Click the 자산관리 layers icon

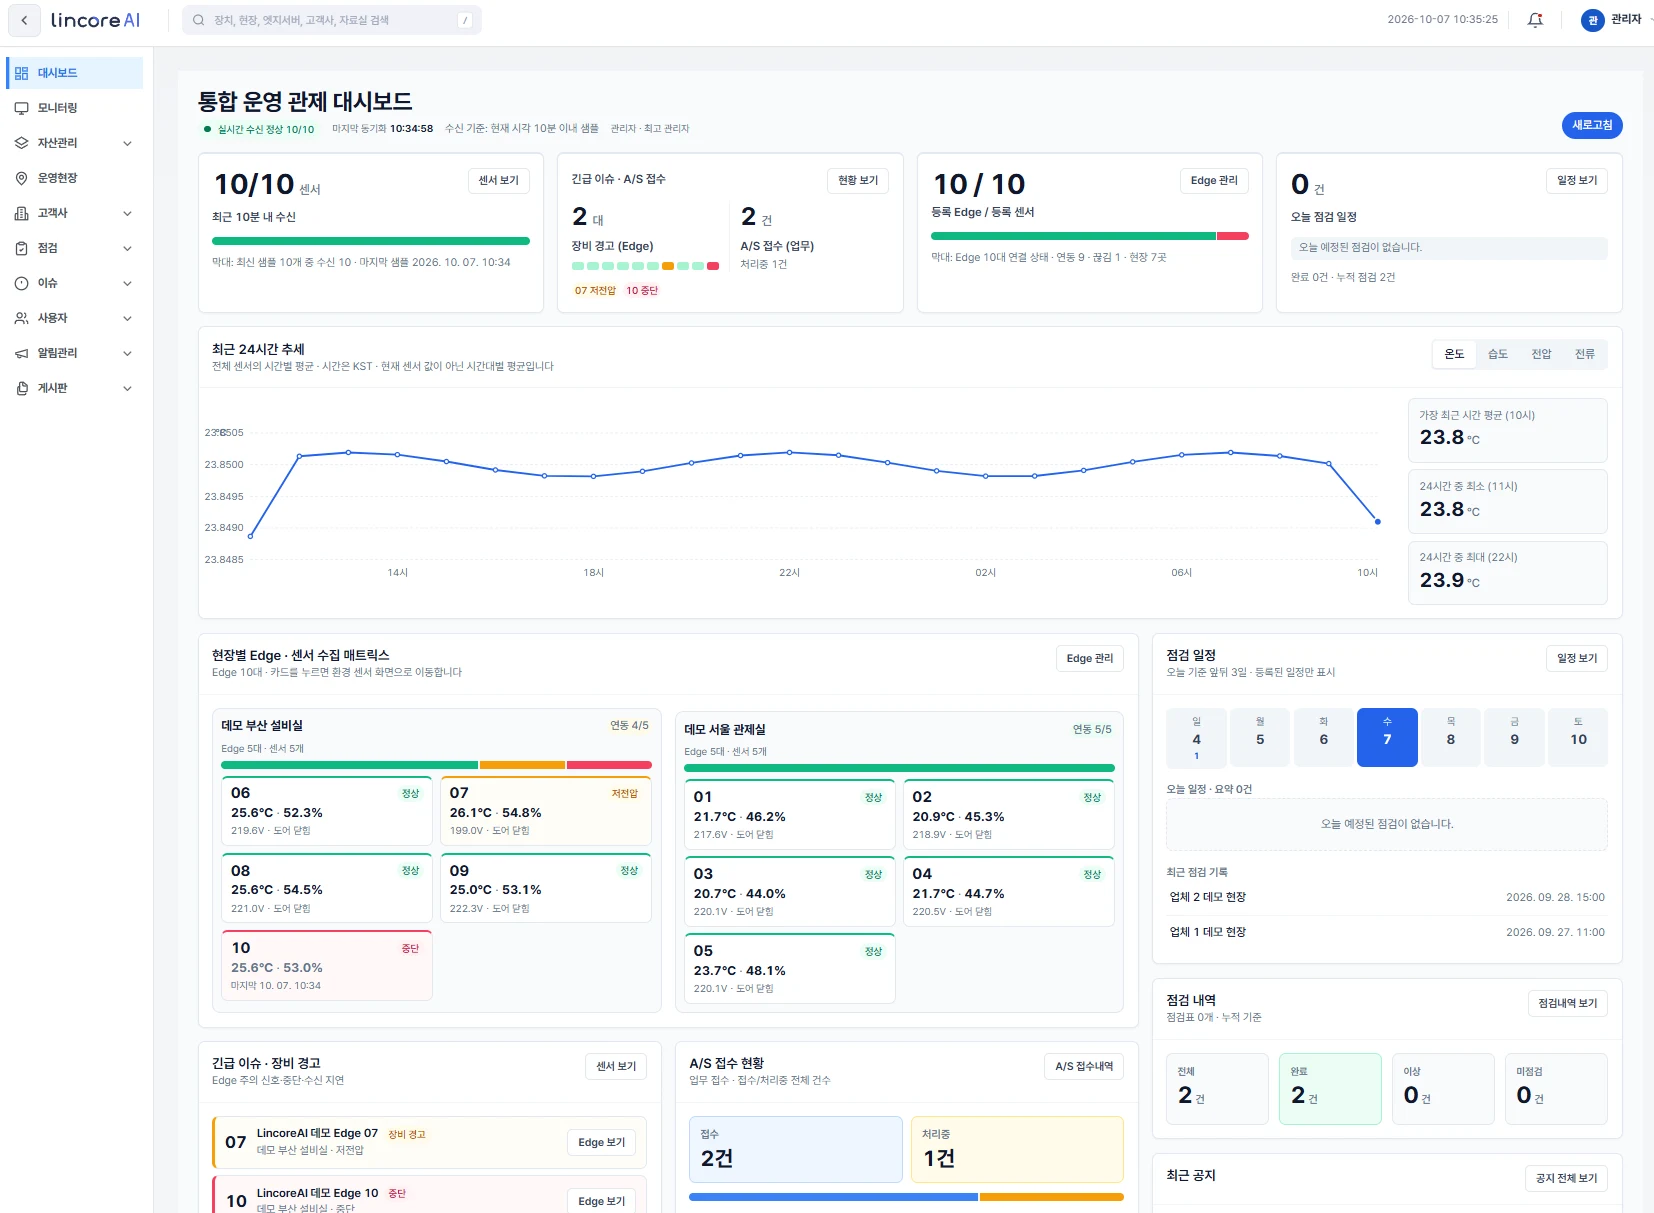[x=21, y=143]
